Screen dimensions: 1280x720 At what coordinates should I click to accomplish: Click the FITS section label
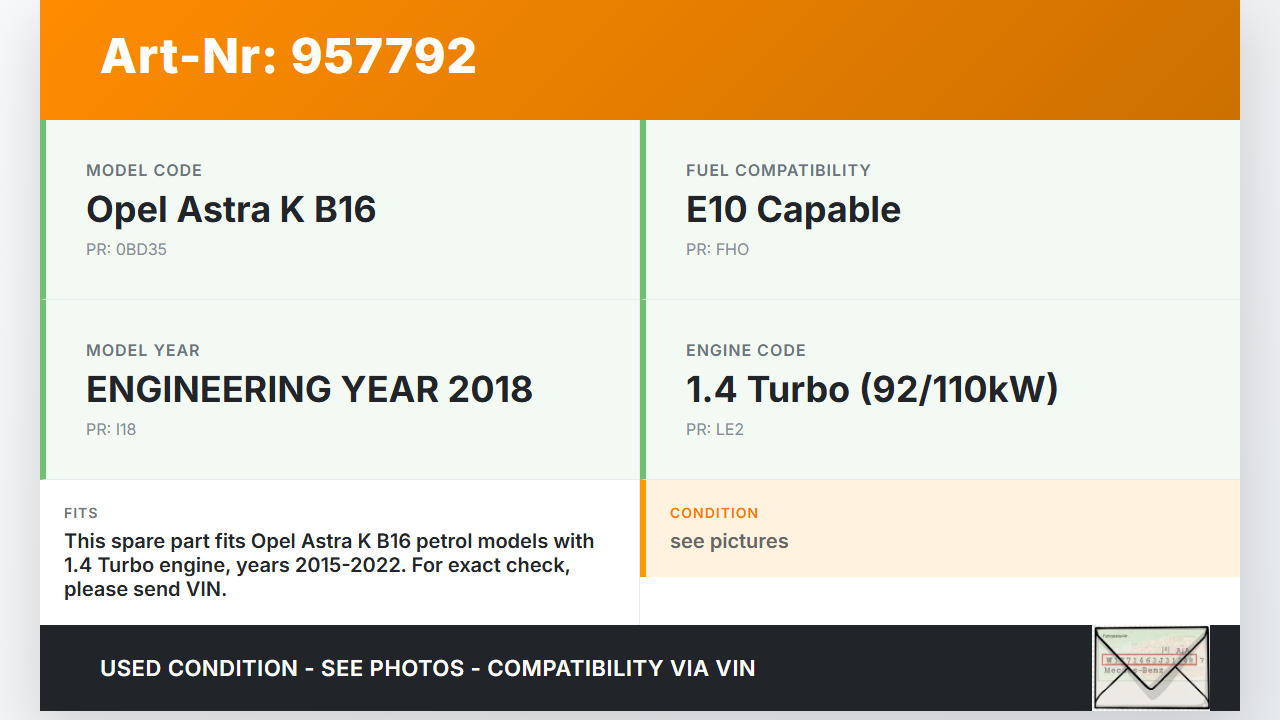click(x=81, y=513)
